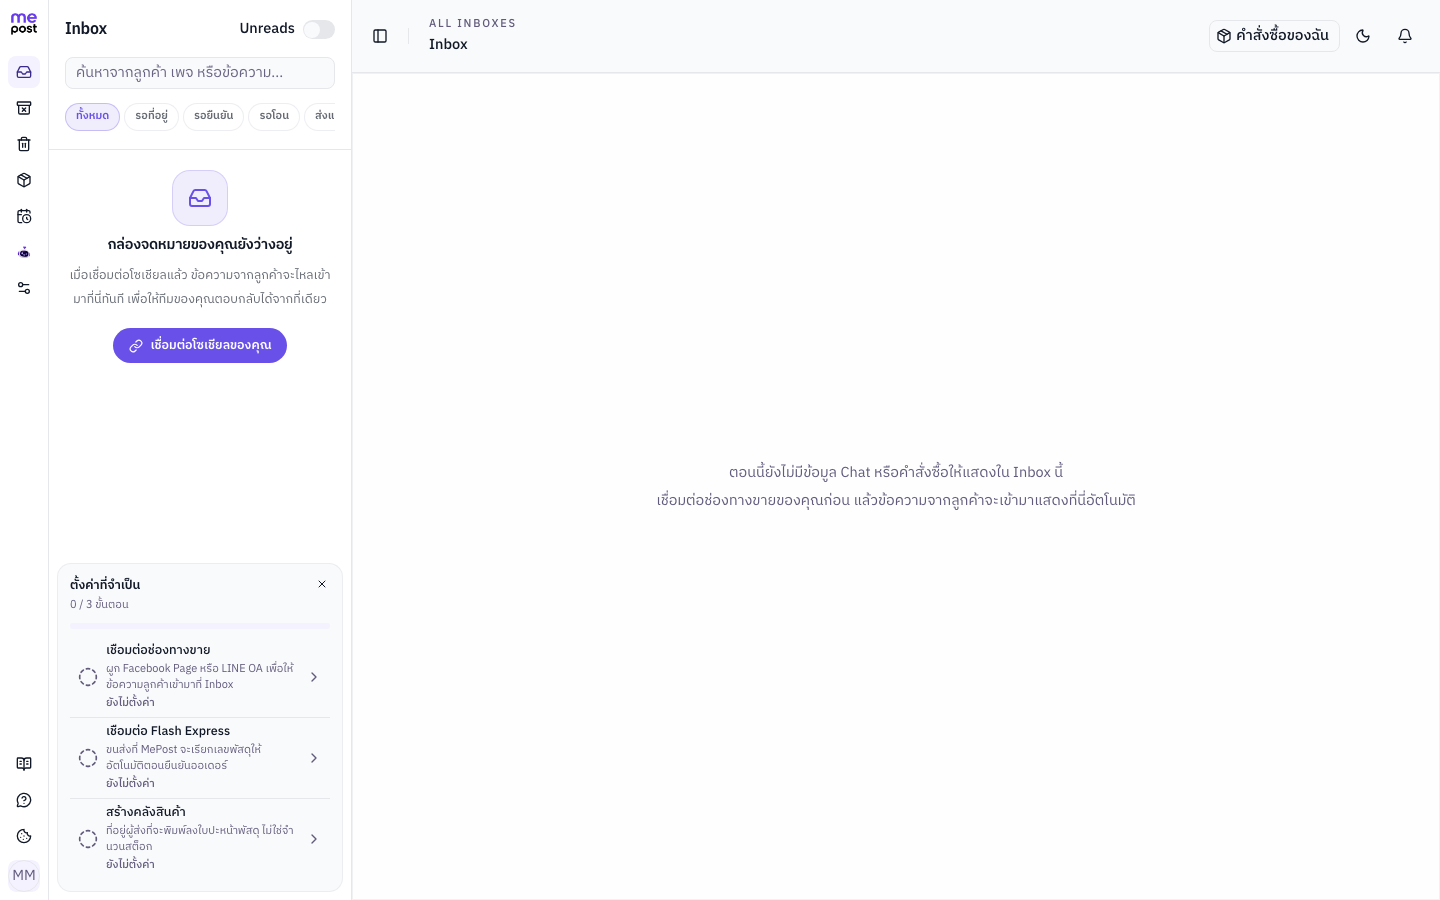Select the รอโอน filter chip
The height and width of the screenshot is (900, 1440).
pyautogui.click(x=274, y=117)
